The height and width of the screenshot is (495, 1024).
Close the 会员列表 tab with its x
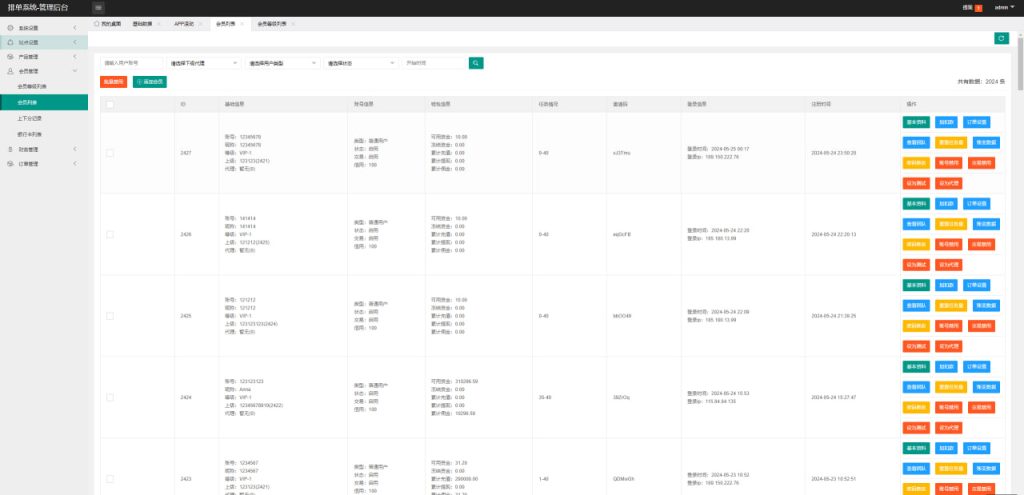click(242, 24)
